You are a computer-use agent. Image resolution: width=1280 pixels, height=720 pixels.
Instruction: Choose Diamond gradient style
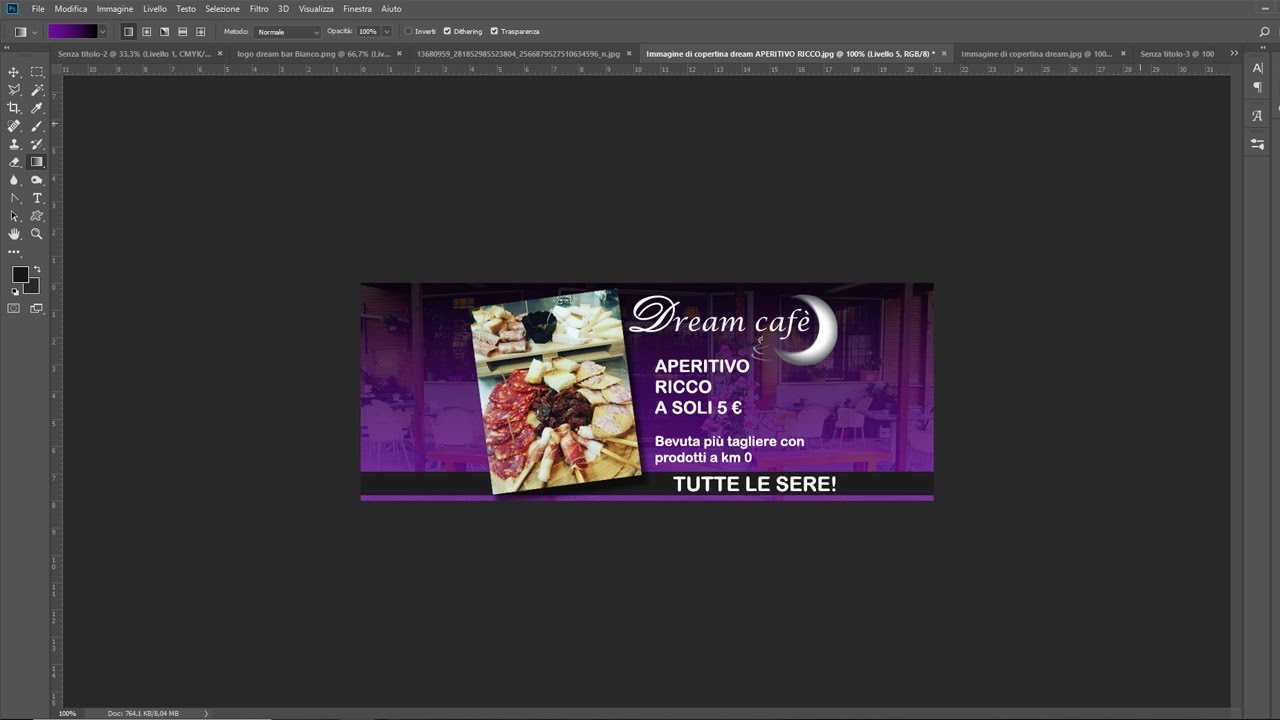200,32
